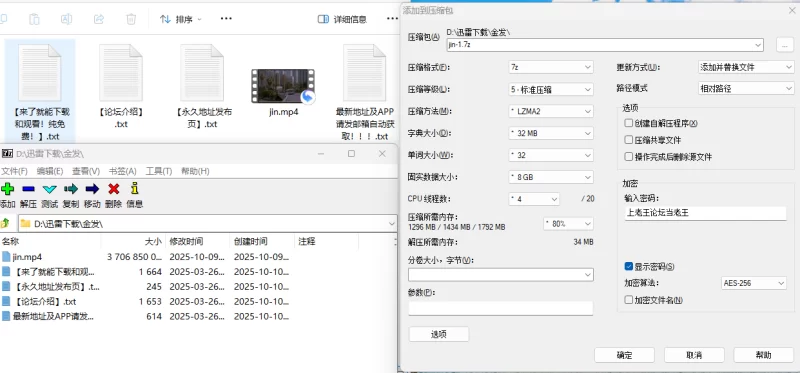Open the Help (帮助) menu in 7-Zip

click(x=195, y=171)
